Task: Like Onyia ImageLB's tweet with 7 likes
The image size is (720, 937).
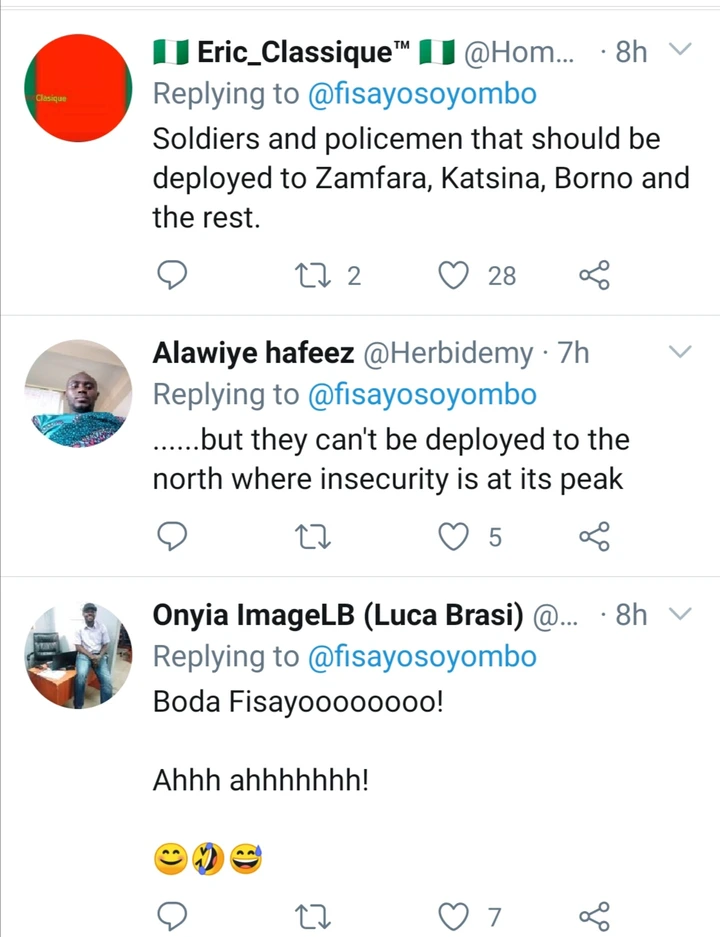Action: pos(456,914)
